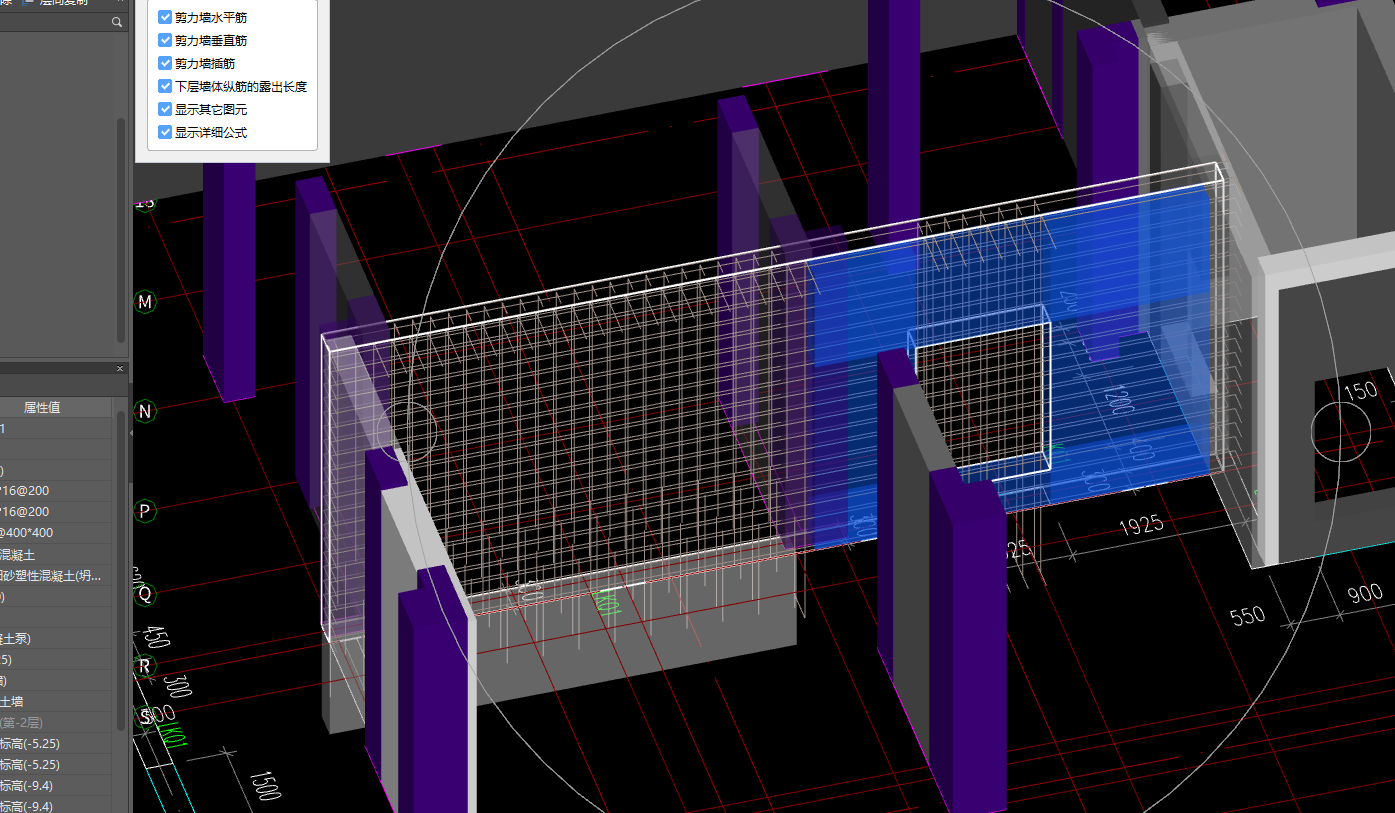
Task: Select axis marker Q
Action: tap(146, 595)
